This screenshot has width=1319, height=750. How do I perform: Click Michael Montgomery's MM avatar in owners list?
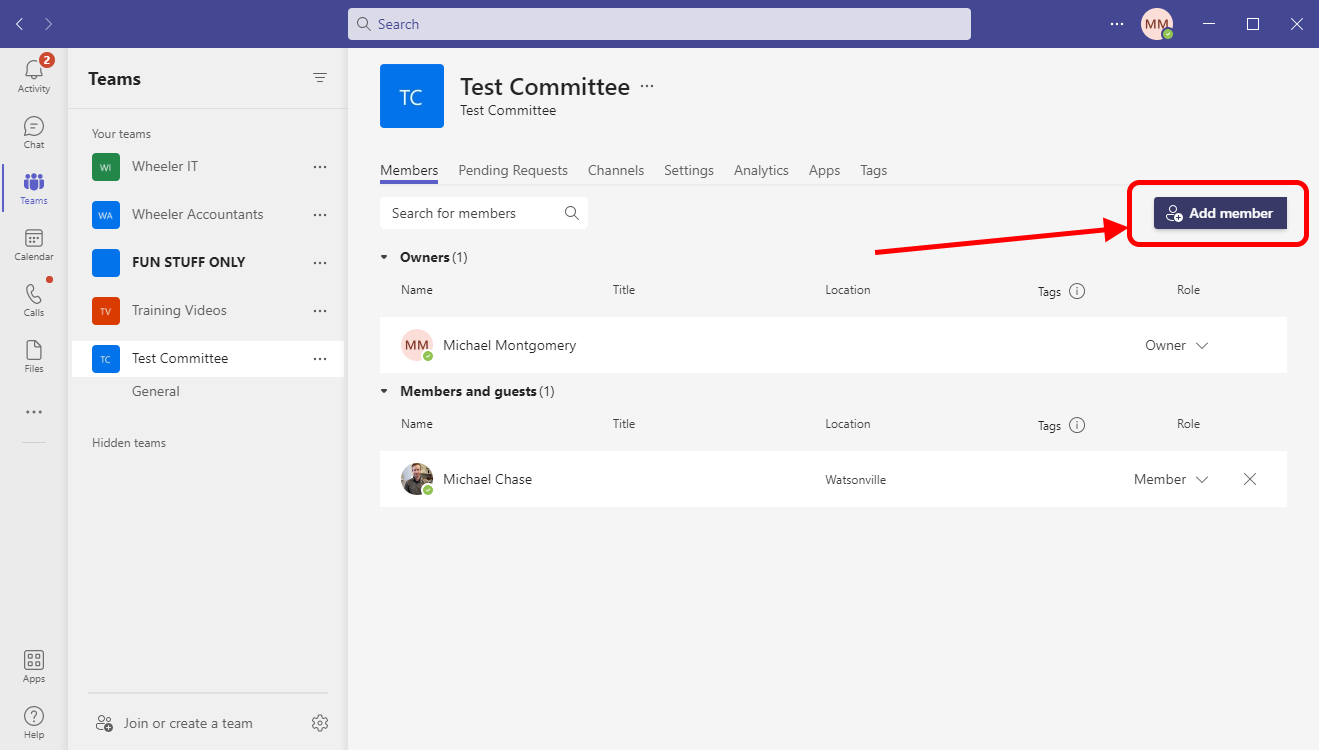[417, 345]
